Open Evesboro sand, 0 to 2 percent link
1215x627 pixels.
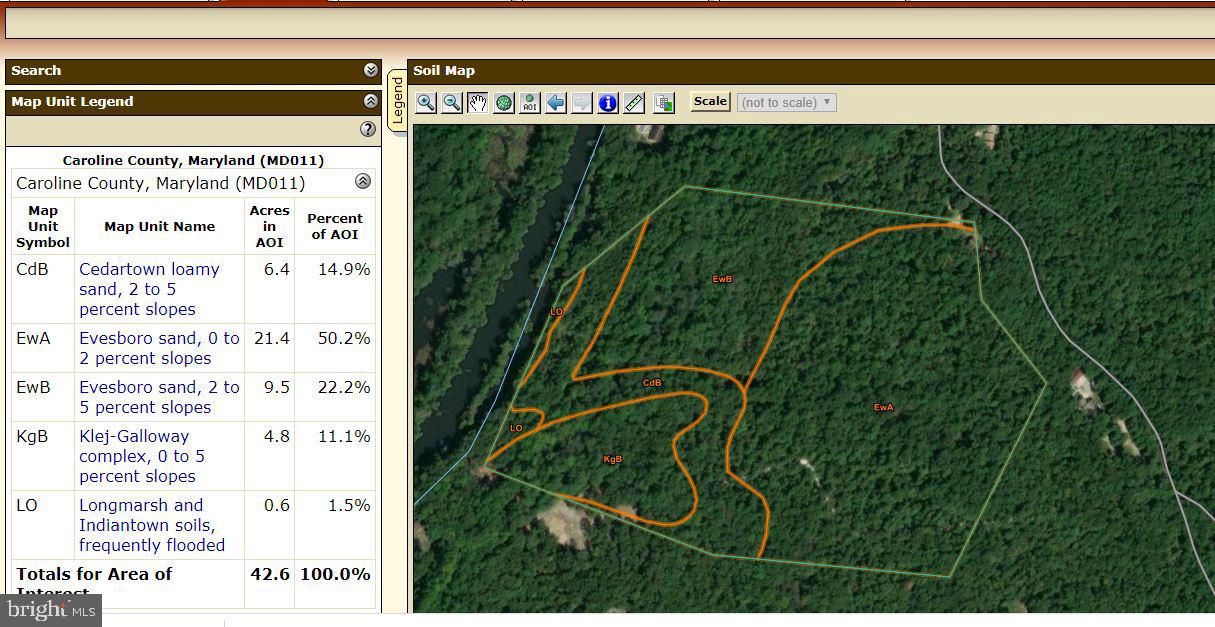[159, 348]
